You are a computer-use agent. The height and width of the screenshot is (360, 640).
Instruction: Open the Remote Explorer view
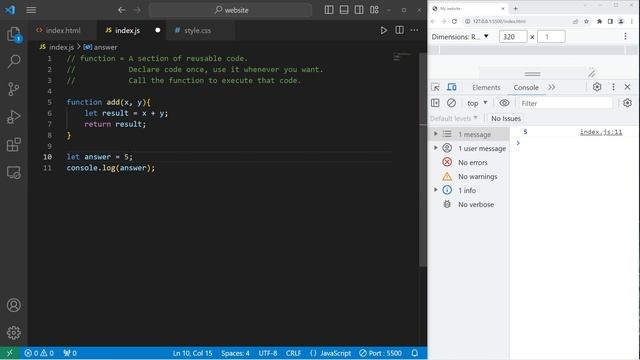13,172
